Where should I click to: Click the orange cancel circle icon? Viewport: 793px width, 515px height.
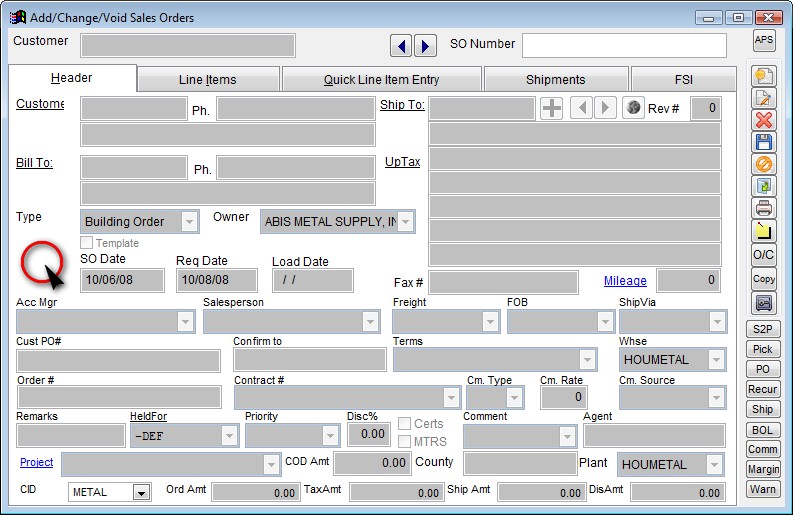764,164
